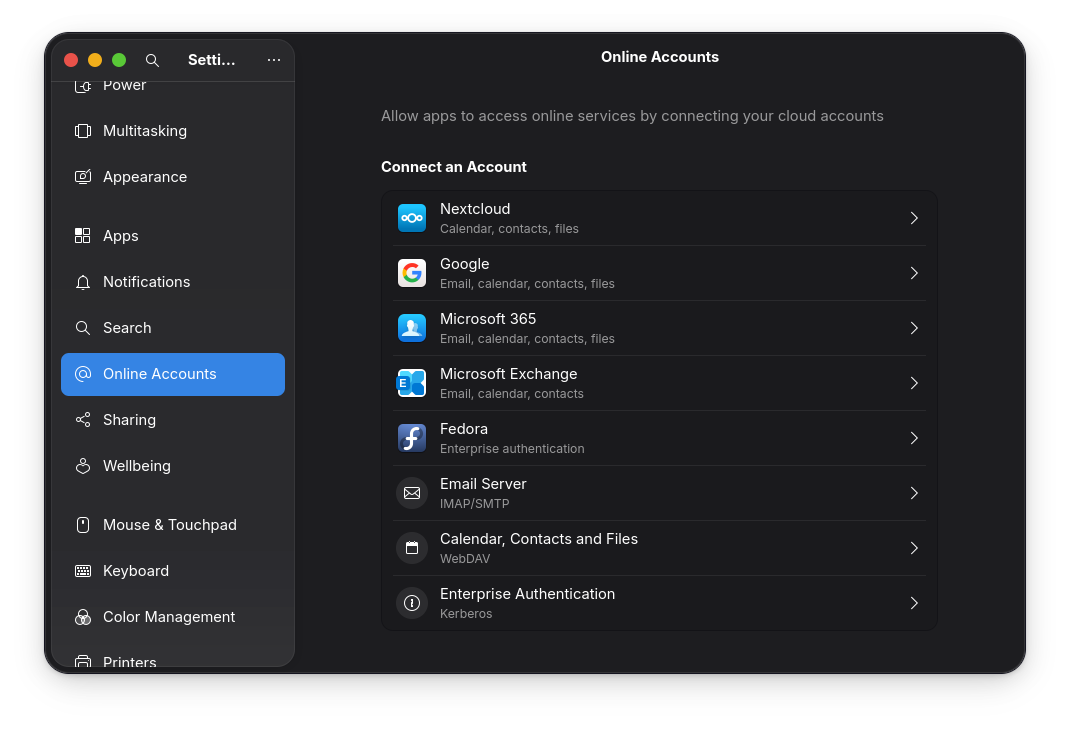This screenshot has height=730, width=1070.
Task: Expand the Enterprise Authentication Kerberos row
Action: (913, 602)
